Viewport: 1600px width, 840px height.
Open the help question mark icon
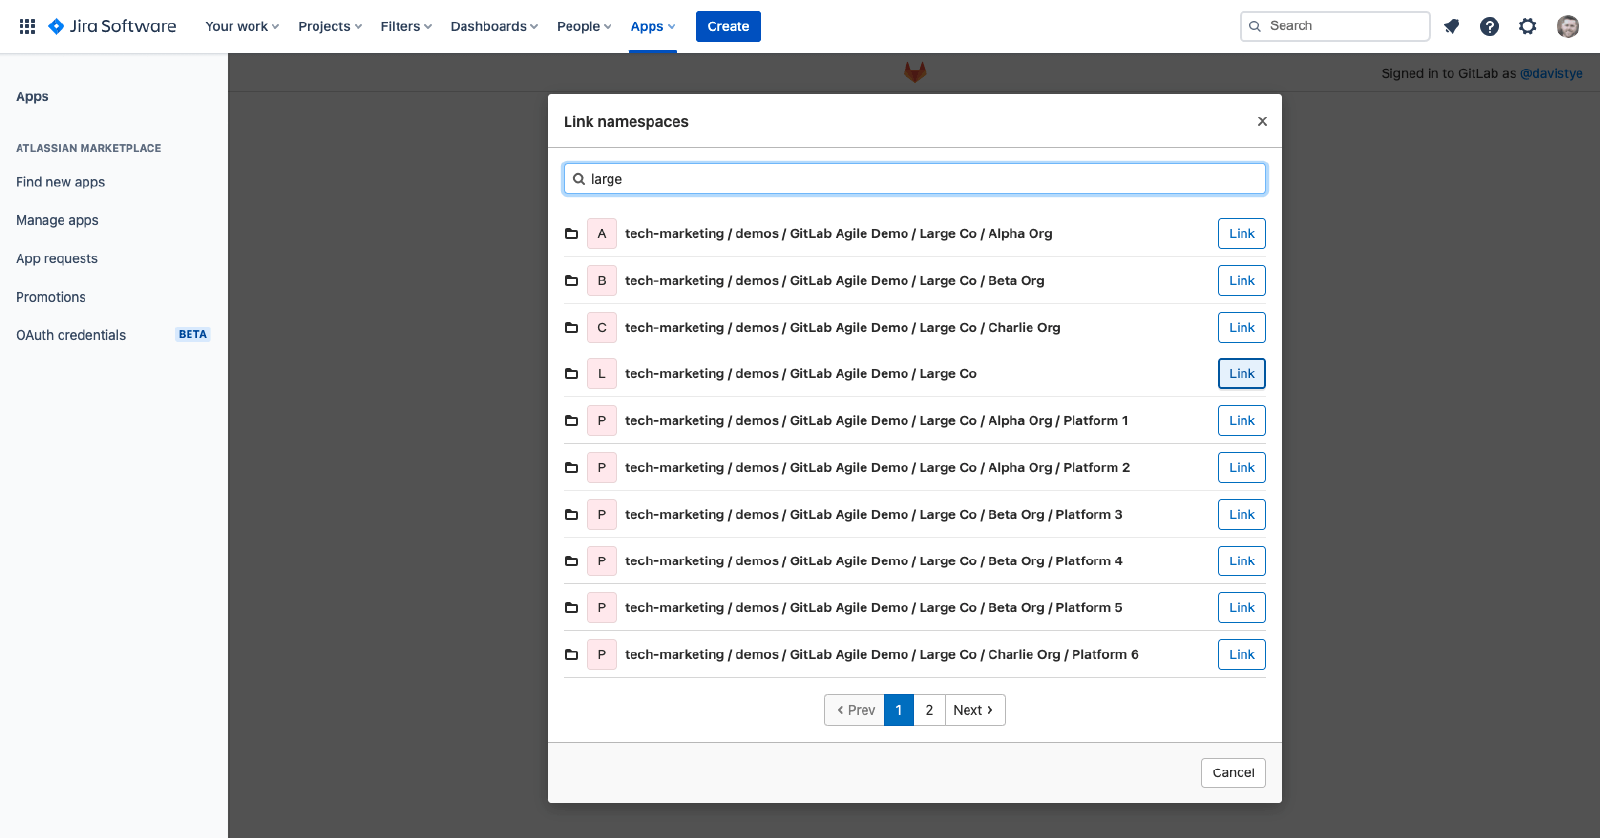tap(1489, 27)
